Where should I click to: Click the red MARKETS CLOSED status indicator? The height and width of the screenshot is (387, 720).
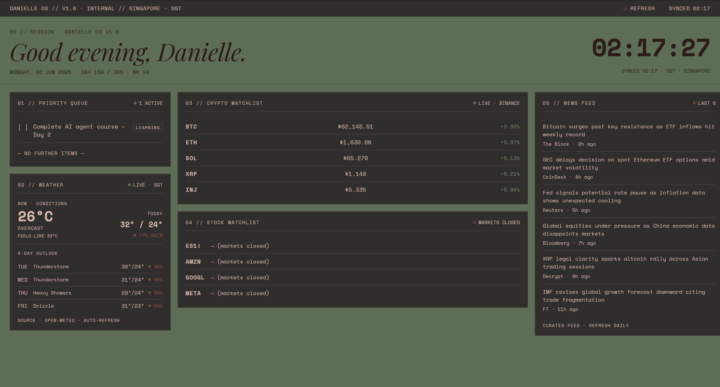pos(497,223)
